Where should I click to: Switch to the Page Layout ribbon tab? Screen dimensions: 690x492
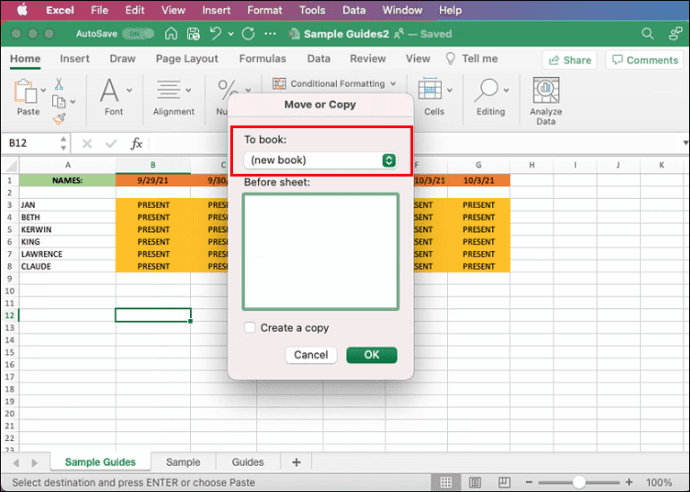click(187, 59)
